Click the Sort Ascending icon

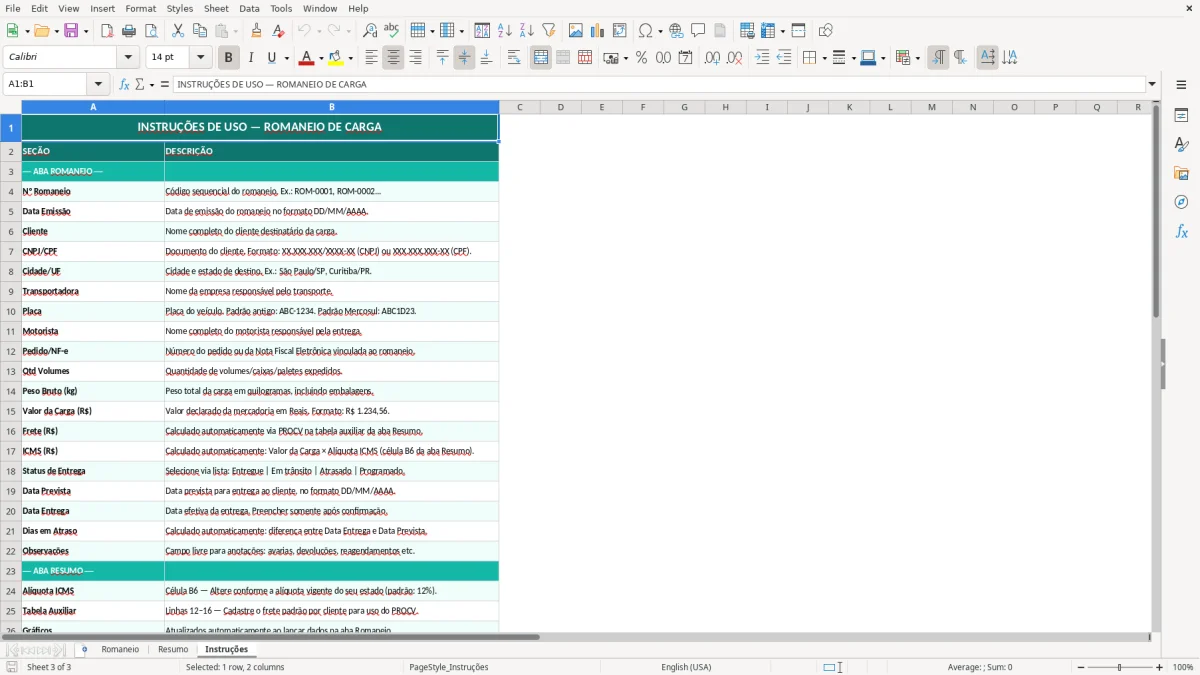pos(505,31)
